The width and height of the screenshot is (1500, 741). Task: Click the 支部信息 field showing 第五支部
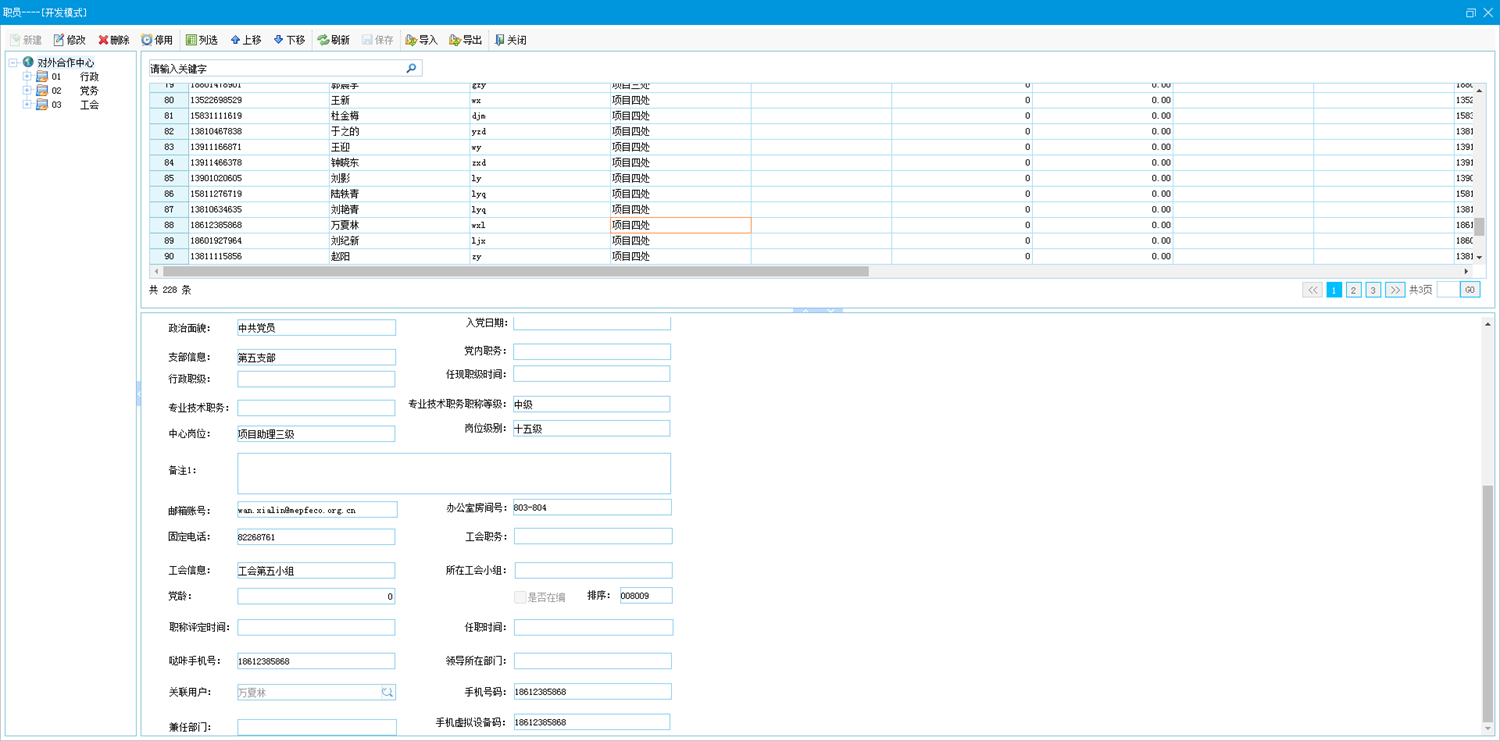point(316,357)
